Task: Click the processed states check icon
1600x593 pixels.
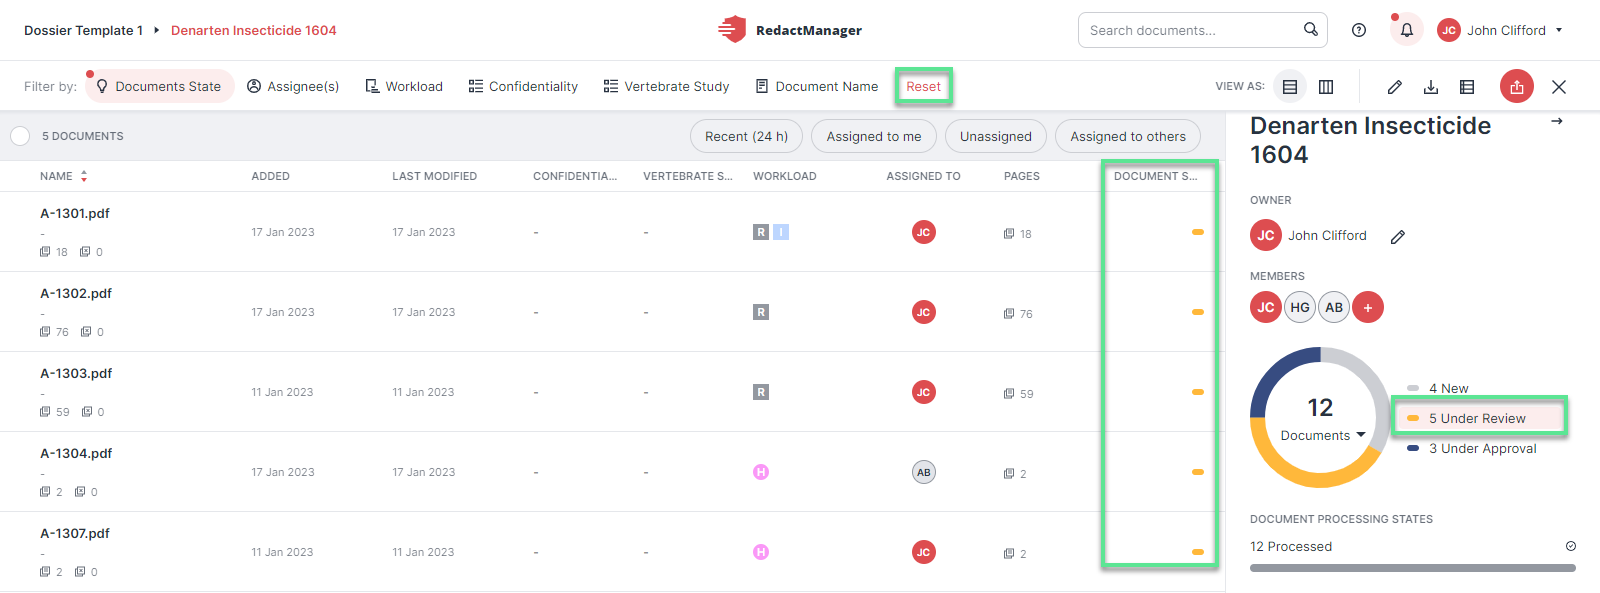Action: click(x=1570, y=546)
